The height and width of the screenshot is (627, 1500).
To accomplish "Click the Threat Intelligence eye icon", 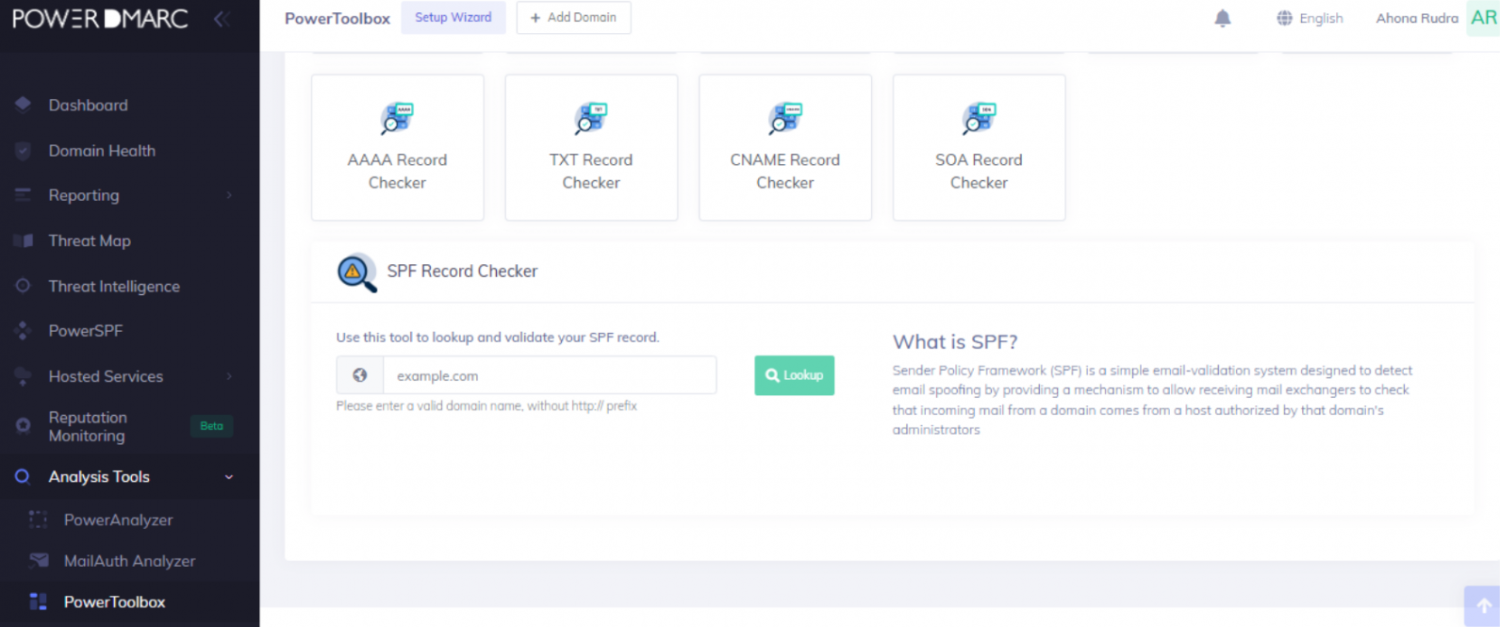I will pyautogui.click(x=23, y=285).
